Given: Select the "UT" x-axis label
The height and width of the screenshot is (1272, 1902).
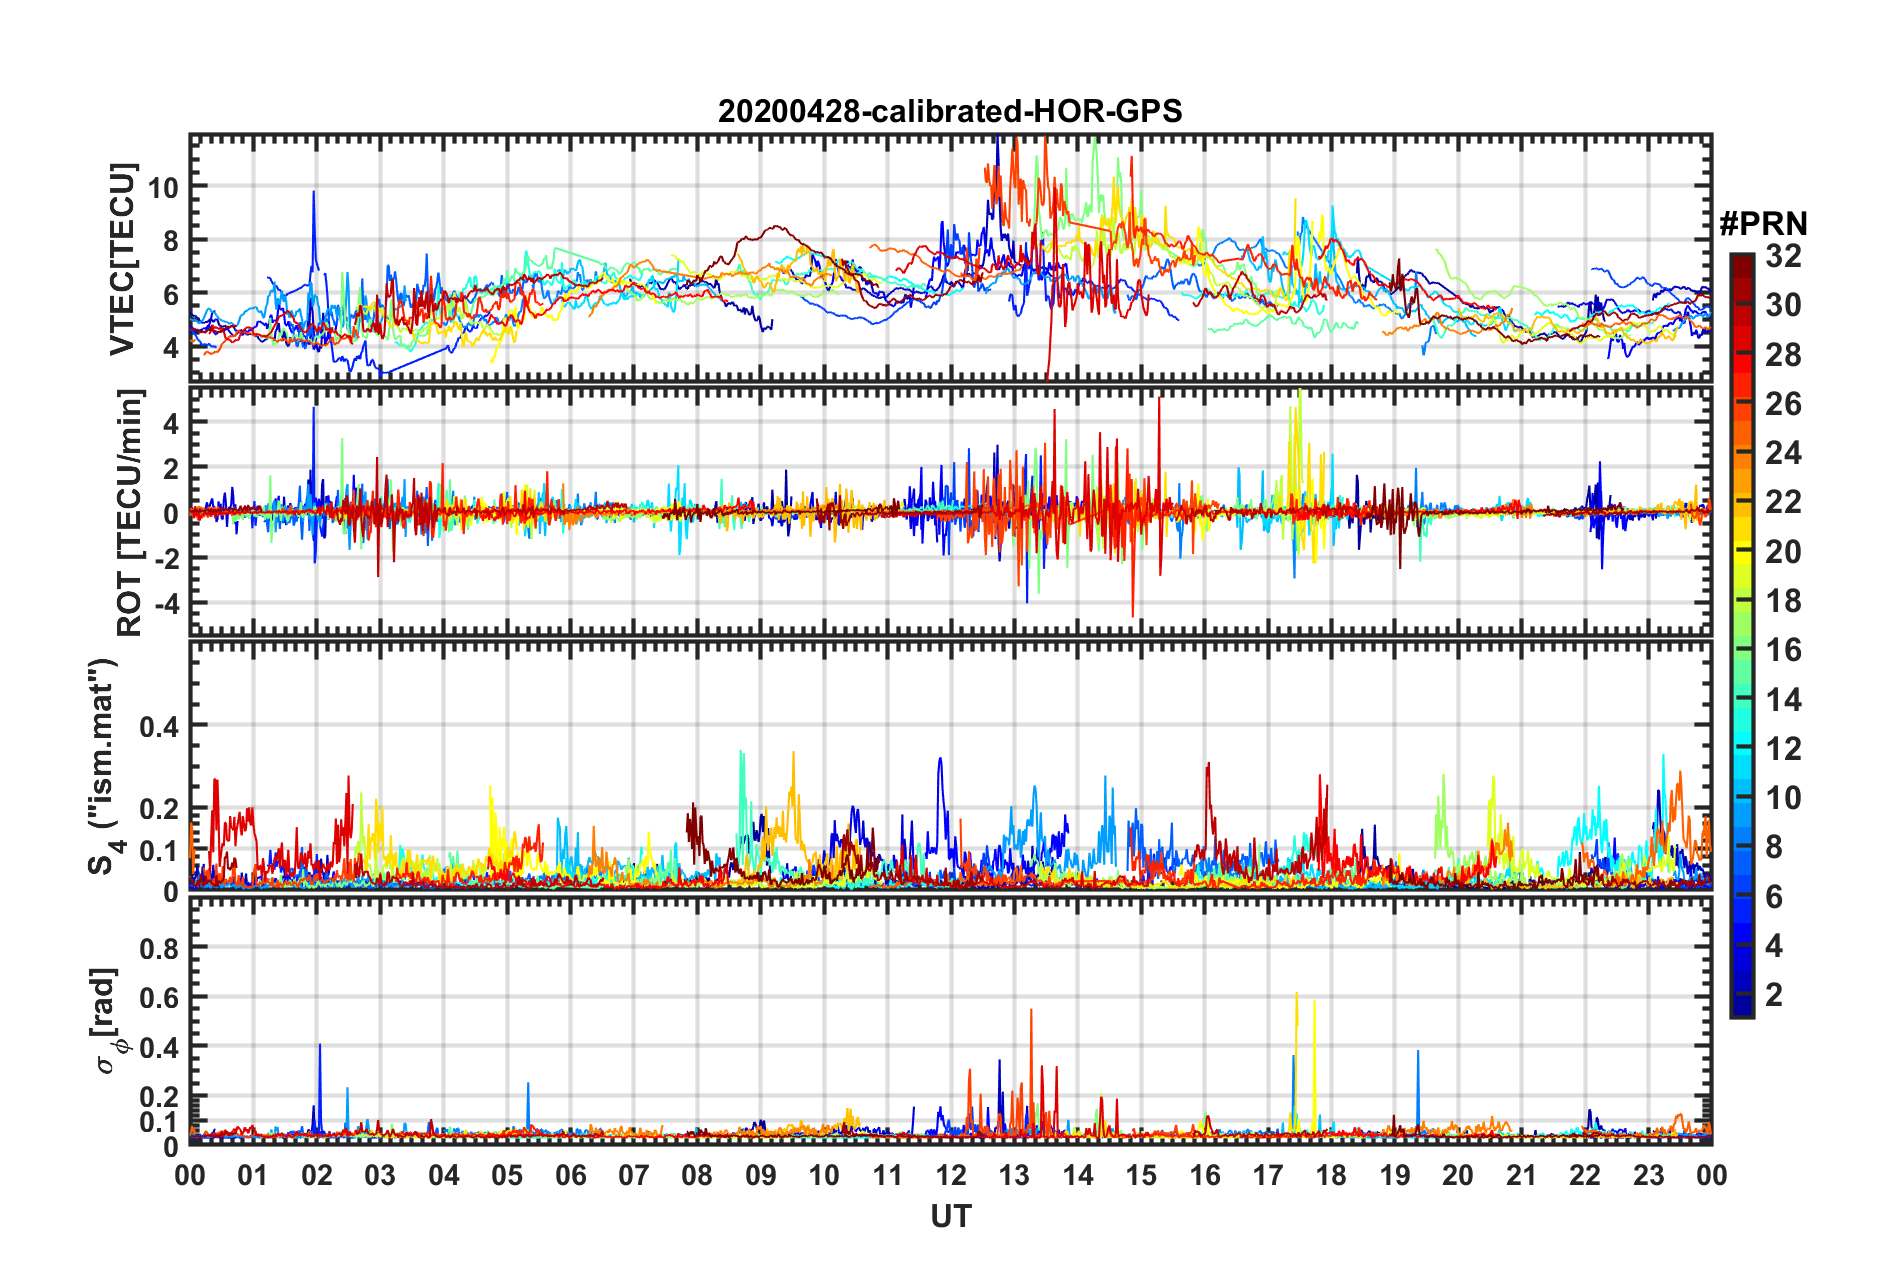Looking at the screenshot, I should pyautogui.click(x=950, y=1216).
